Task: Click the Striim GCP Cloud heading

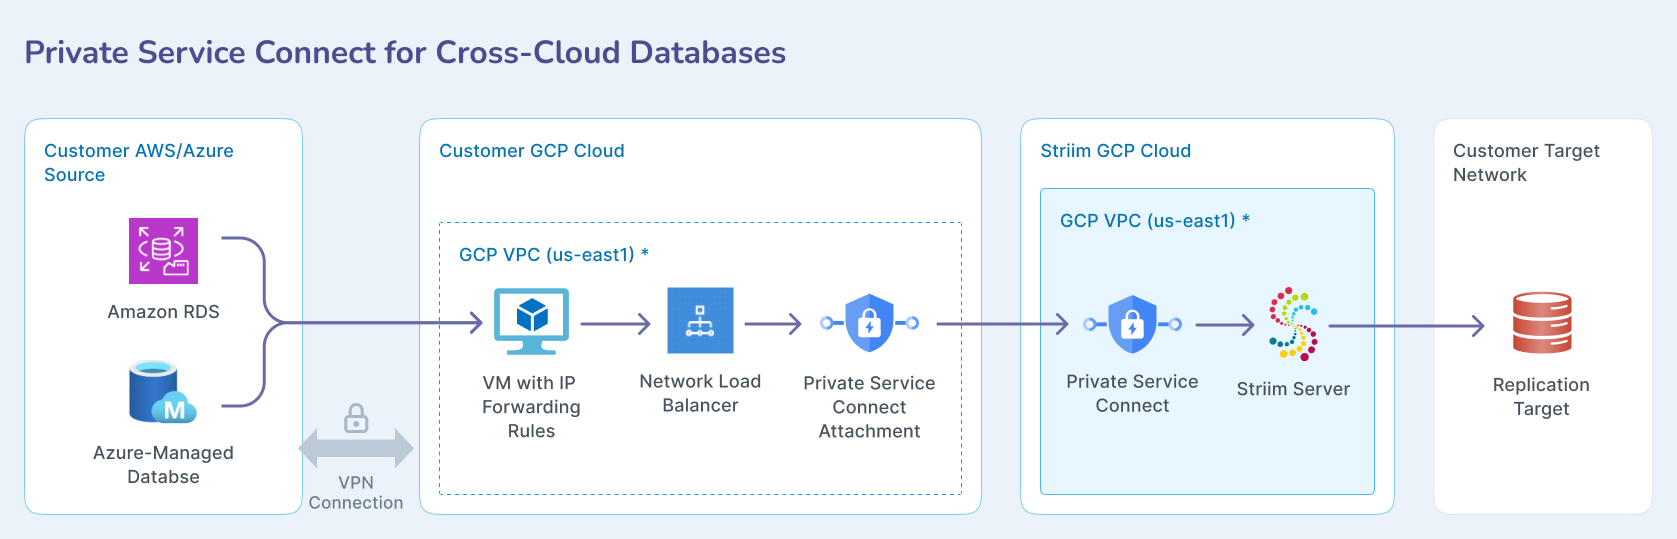Action: [1115, 151]
